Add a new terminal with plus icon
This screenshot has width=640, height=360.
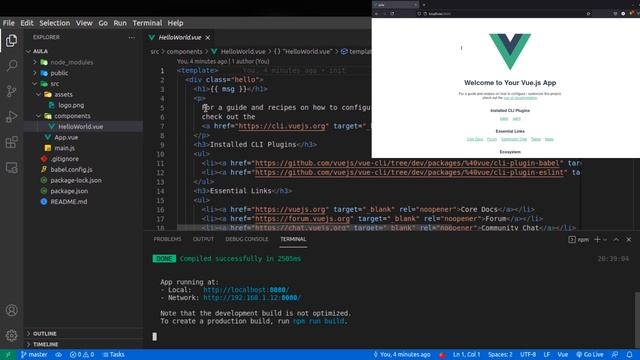(597, 240)
